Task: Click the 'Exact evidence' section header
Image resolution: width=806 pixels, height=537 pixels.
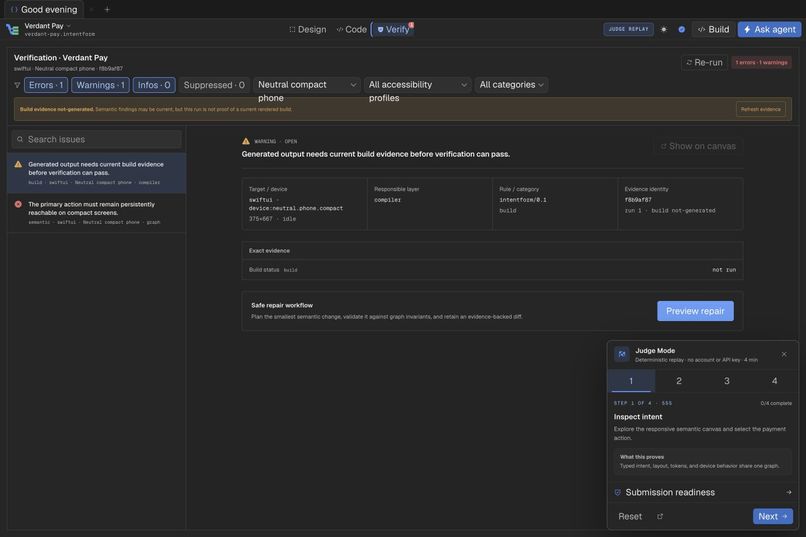Action: (492, 251)
